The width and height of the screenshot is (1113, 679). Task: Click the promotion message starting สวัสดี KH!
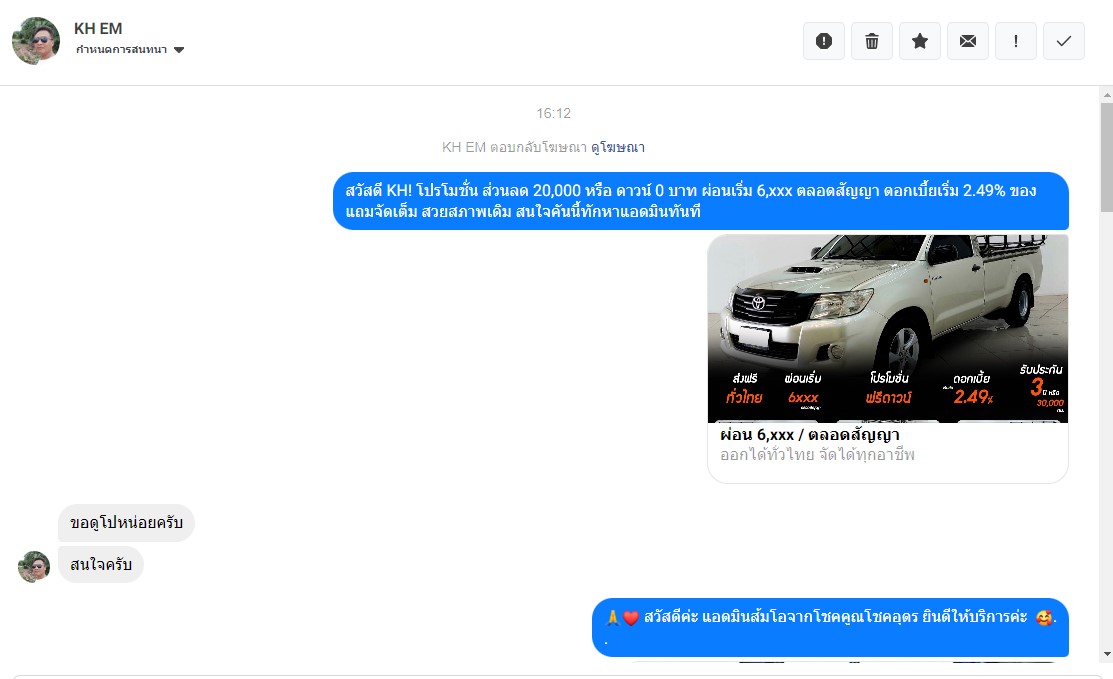point(701,201)
